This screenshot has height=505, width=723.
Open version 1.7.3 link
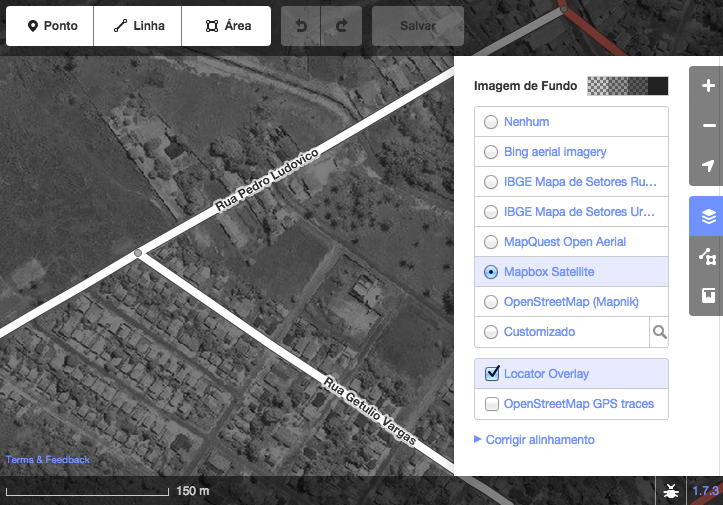[x=705, y=491]
